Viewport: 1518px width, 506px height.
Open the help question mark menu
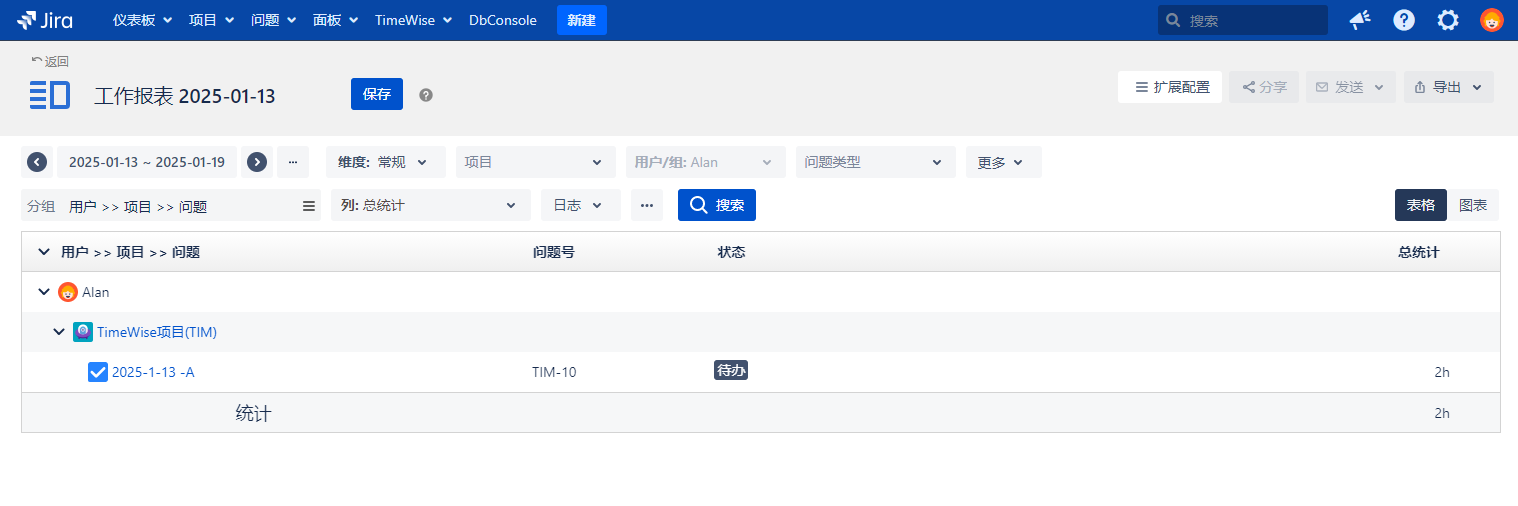point(1404,20)
